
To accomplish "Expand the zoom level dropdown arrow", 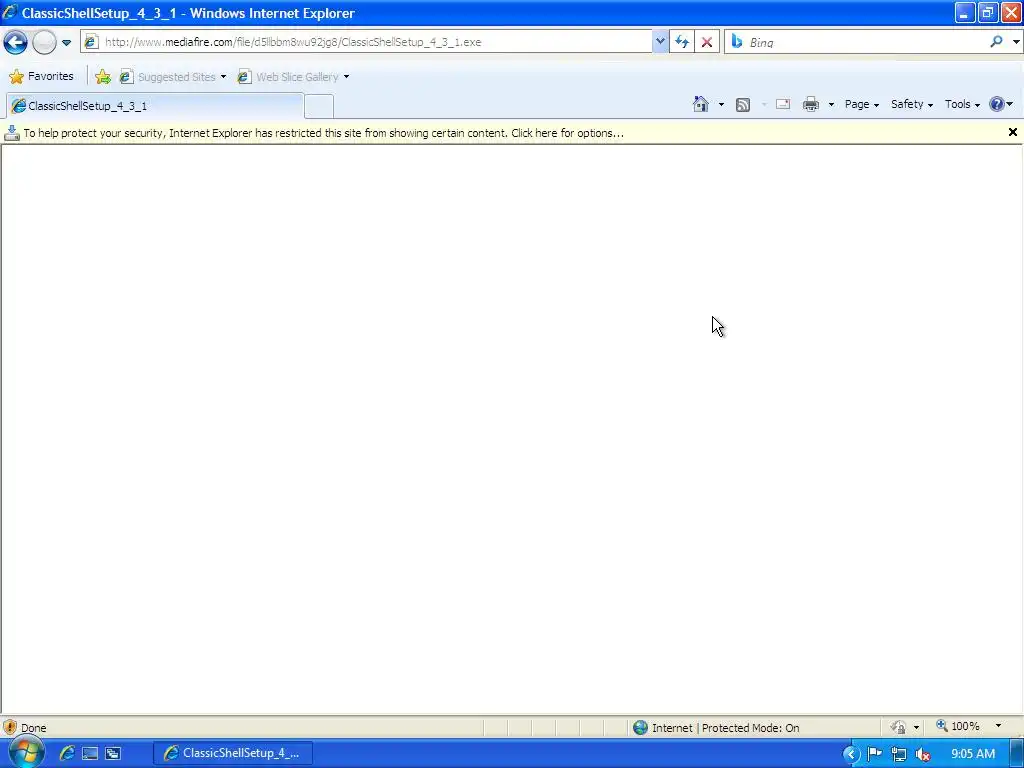I will [x=999, y=726].
